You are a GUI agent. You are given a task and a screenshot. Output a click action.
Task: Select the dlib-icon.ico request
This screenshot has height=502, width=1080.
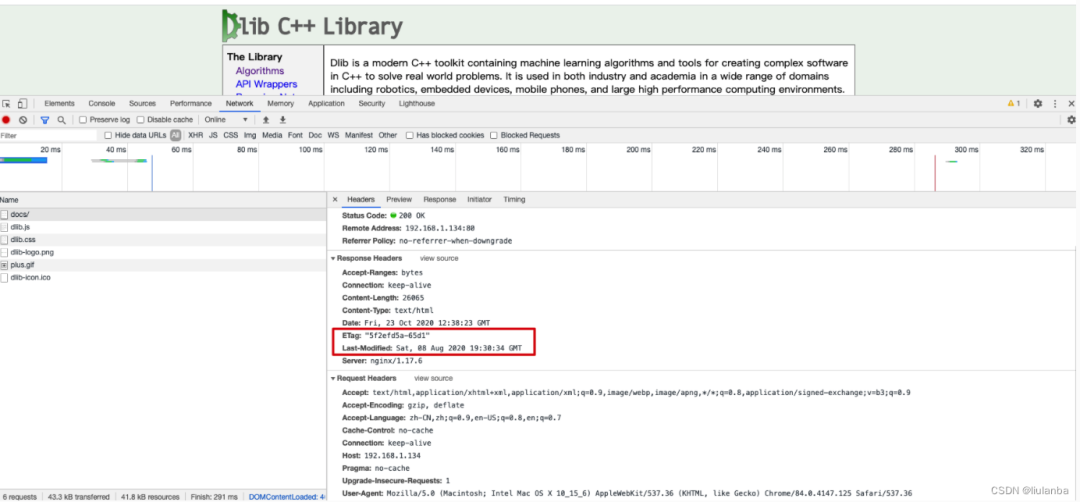coord(163,278)
